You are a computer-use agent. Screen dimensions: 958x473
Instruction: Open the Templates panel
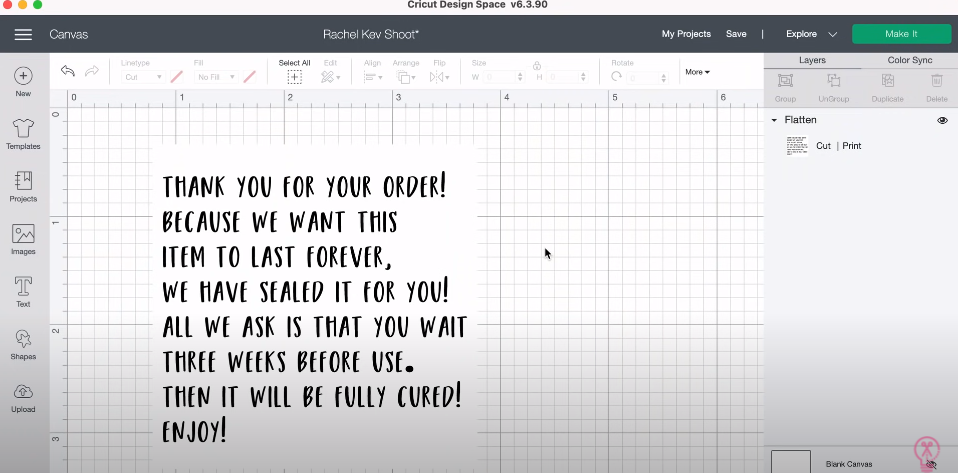23,128
